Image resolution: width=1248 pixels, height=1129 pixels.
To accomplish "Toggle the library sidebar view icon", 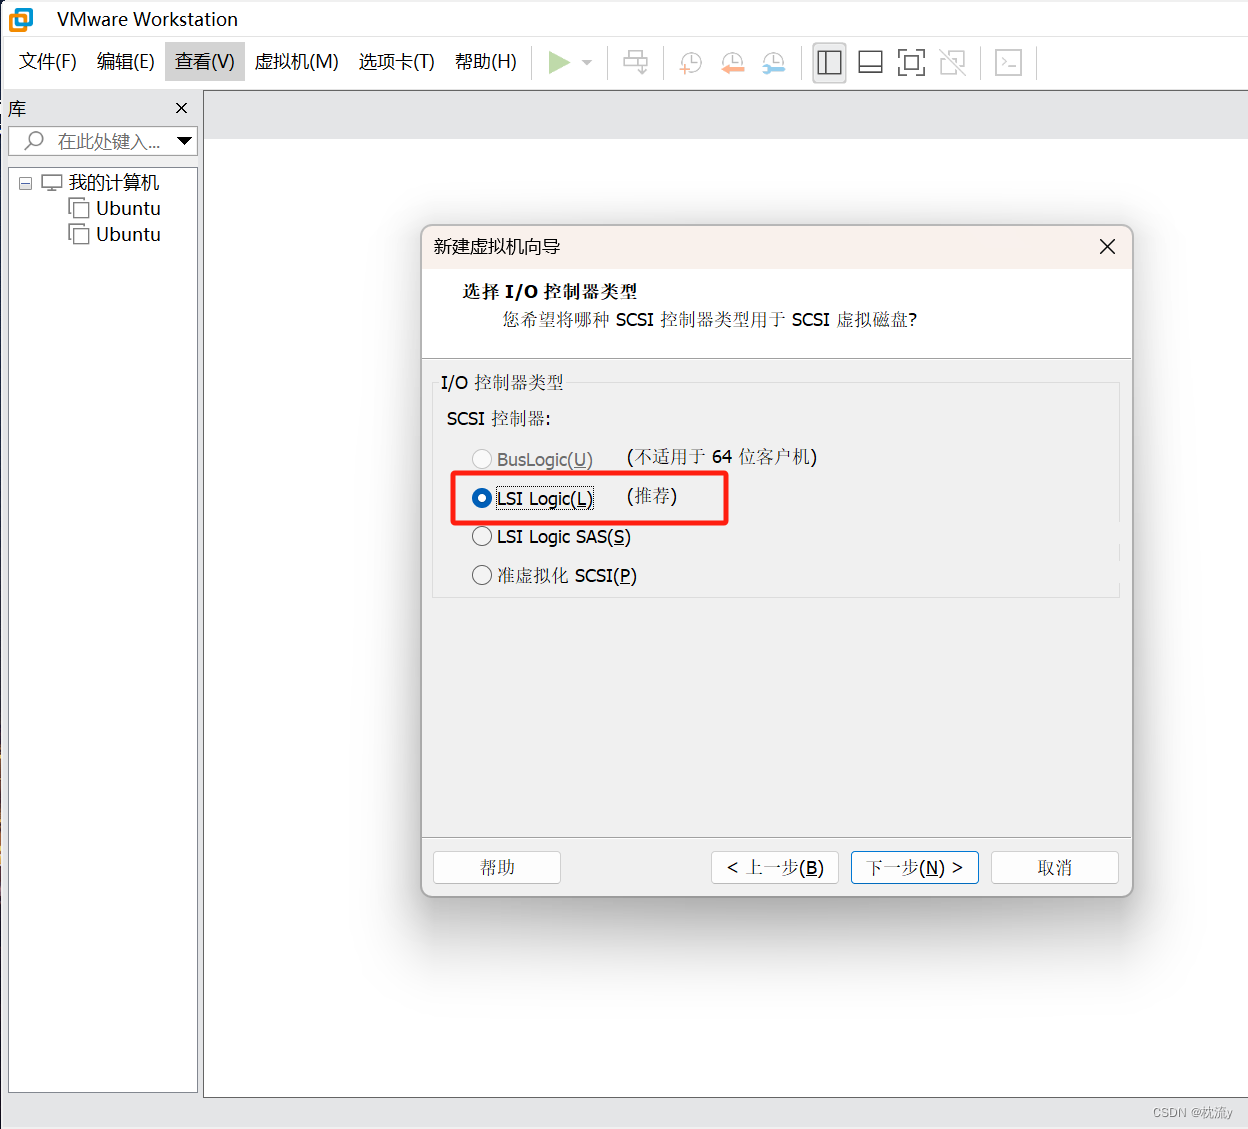I will 829,62.
